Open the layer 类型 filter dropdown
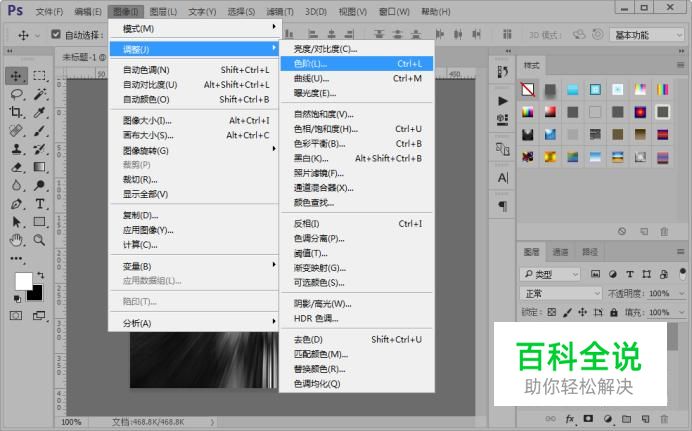The width and height of the screenshot is (692, 431). [x=549, y=274]
